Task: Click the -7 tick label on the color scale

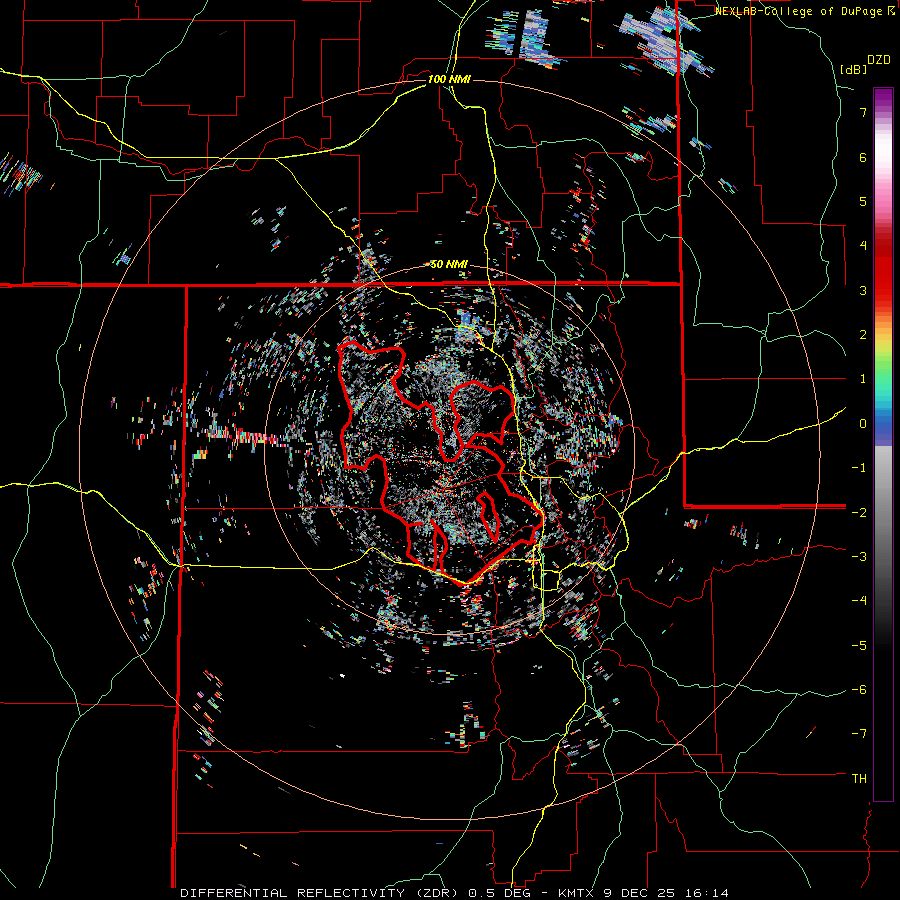Action: 859,734
